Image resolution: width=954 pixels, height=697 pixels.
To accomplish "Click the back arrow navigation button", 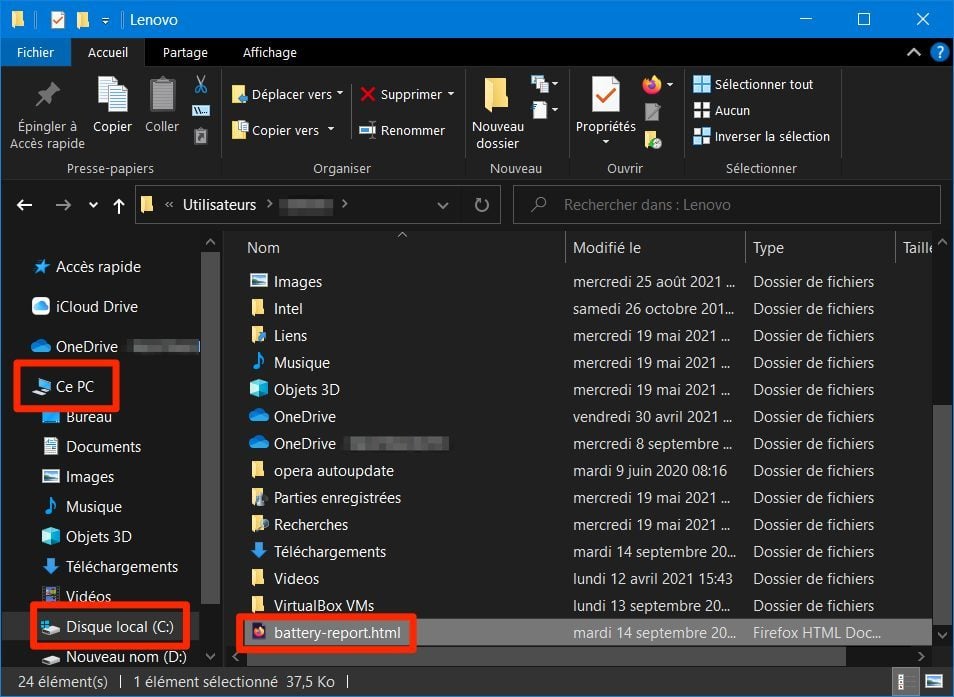I will point(25,205).
